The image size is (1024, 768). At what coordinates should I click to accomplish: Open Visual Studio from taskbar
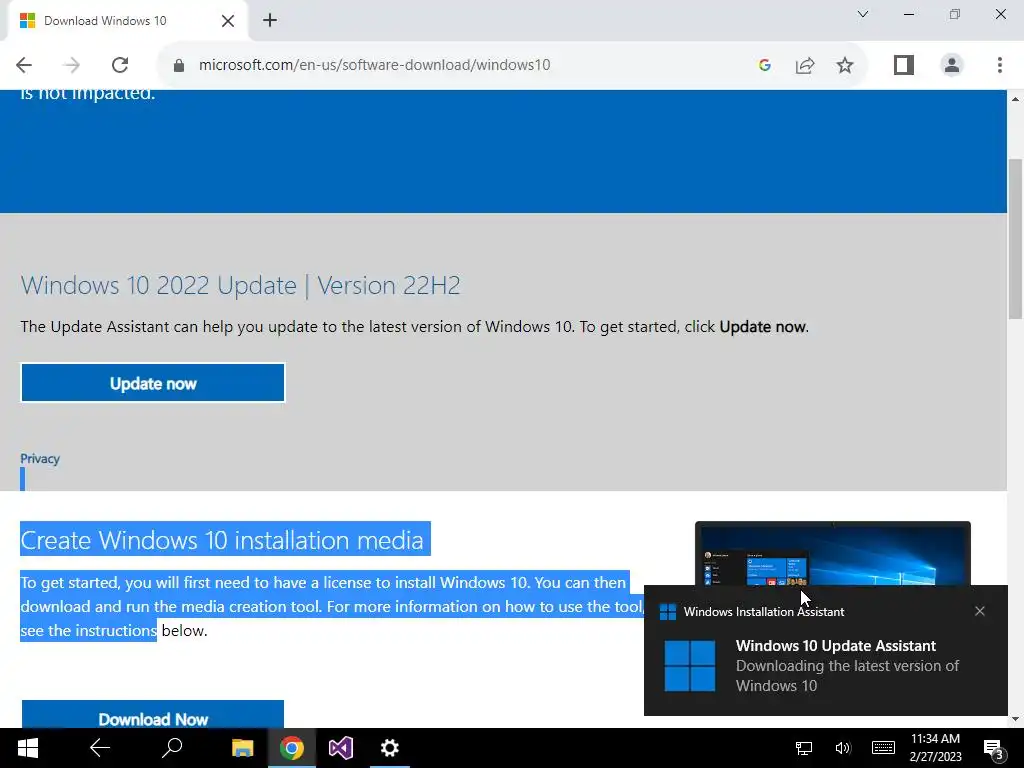tap(340, 748)
